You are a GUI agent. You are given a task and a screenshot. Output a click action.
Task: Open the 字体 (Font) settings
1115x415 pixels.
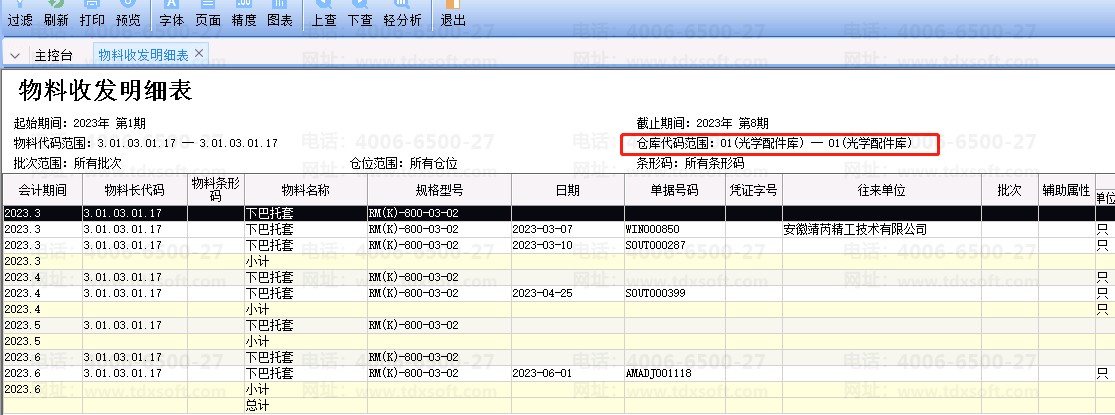coord(172,14)
